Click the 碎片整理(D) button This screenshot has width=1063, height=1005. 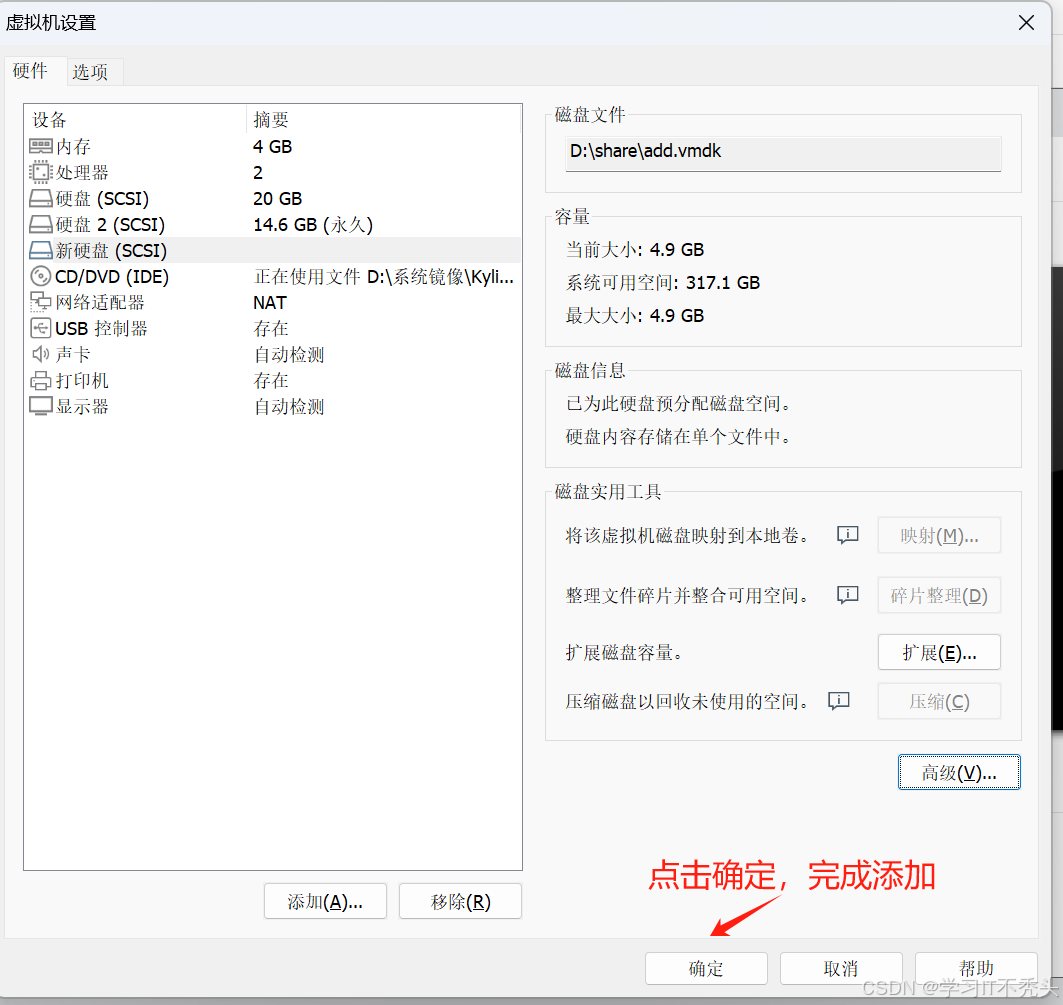(x=939, y=595)
